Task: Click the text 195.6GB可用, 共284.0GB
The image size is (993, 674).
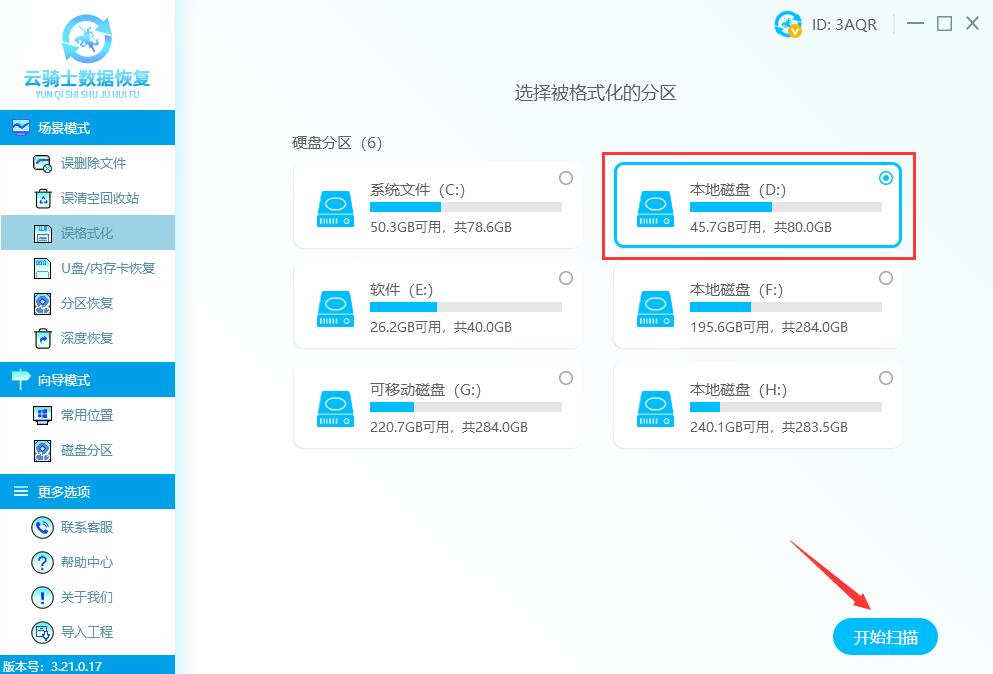Action: (769, 327)
